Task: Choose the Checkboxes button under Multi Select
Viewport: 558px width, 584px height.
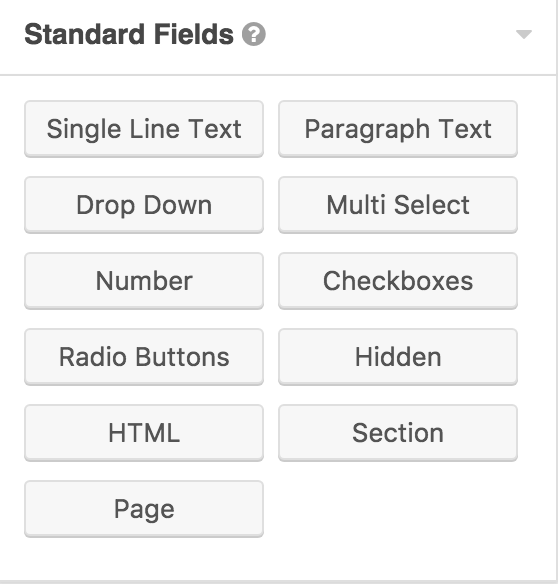Action: 398,281
